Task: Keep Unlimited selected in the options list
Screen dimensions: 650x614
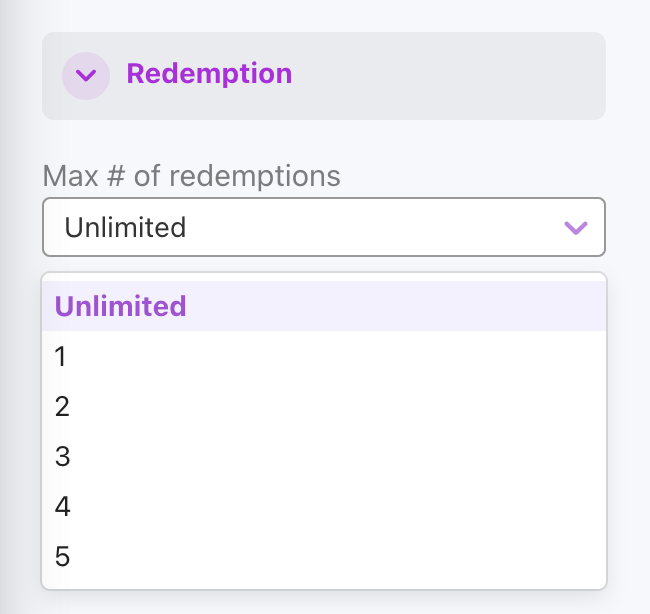Action: pos(324,306)
